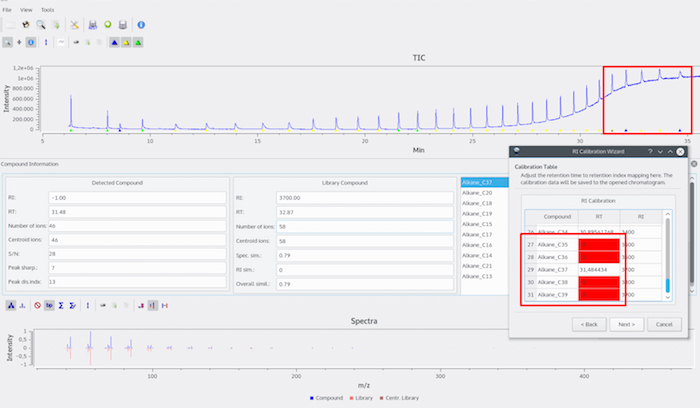Click the green triangle peak icon
700x408 pixels.
(x=138, y=43)
